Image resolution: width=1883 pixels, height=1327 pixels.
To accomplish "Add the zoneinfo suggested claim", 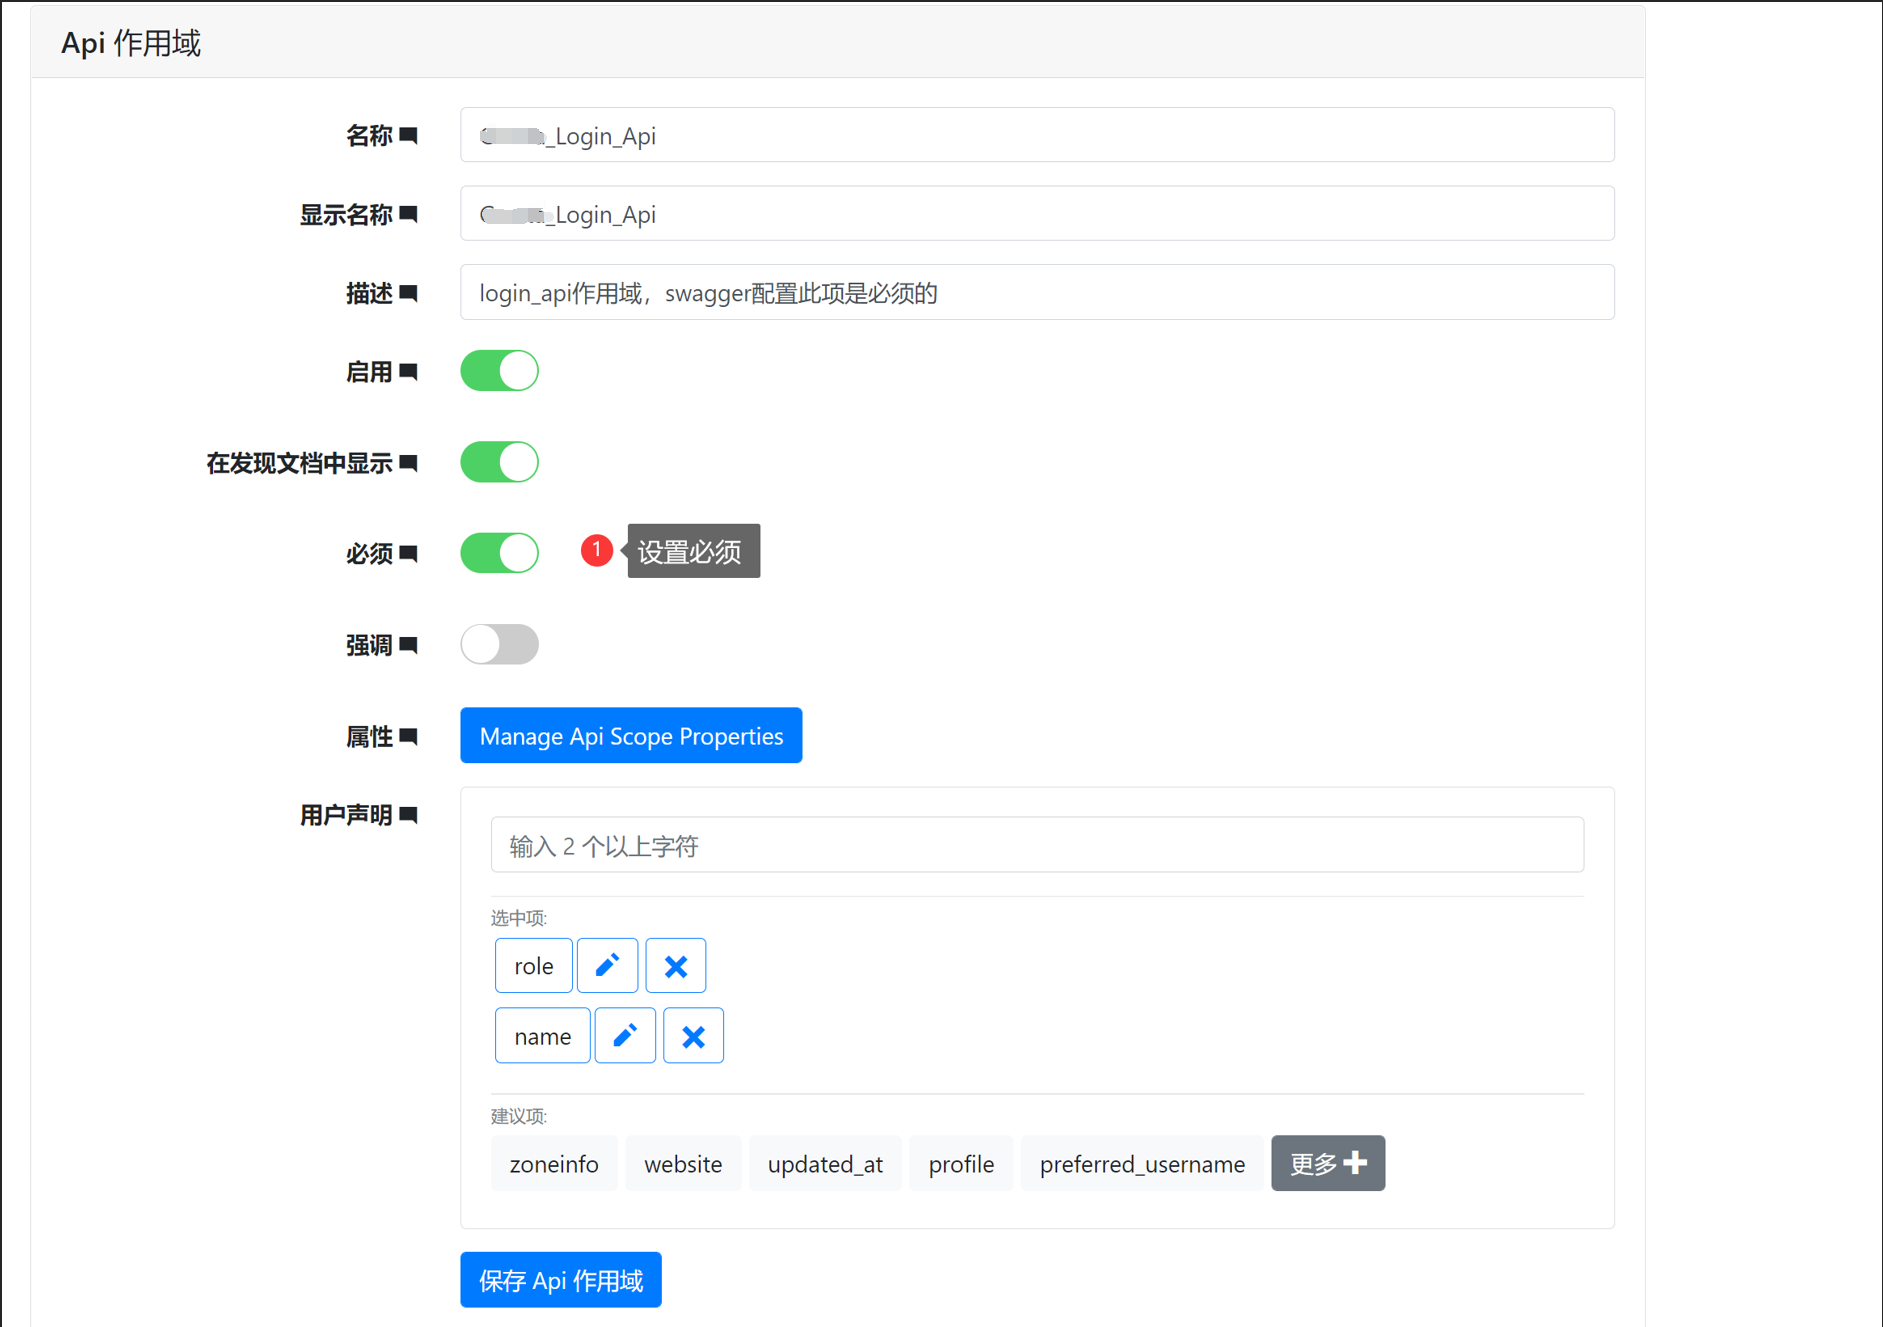I will click(554, 1163).
